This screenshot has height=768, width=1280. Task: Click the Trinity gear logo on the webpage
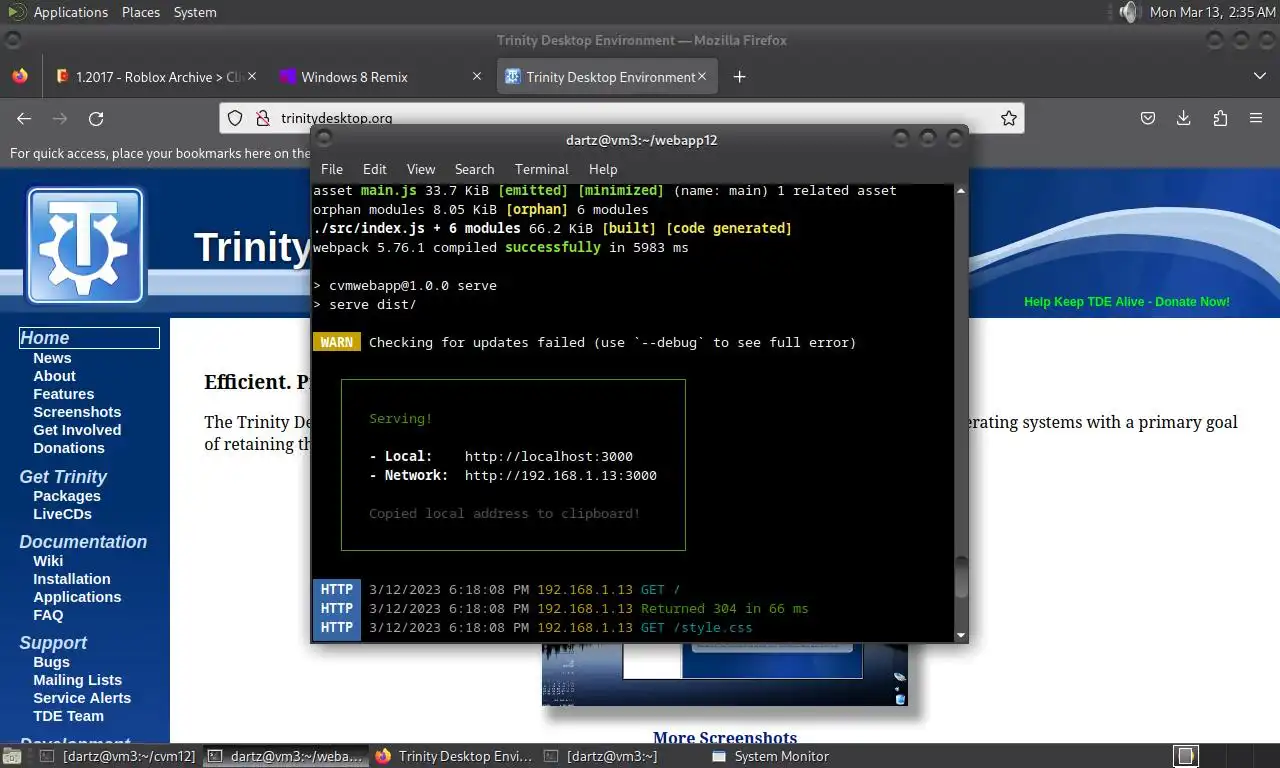tap(85, 246)
